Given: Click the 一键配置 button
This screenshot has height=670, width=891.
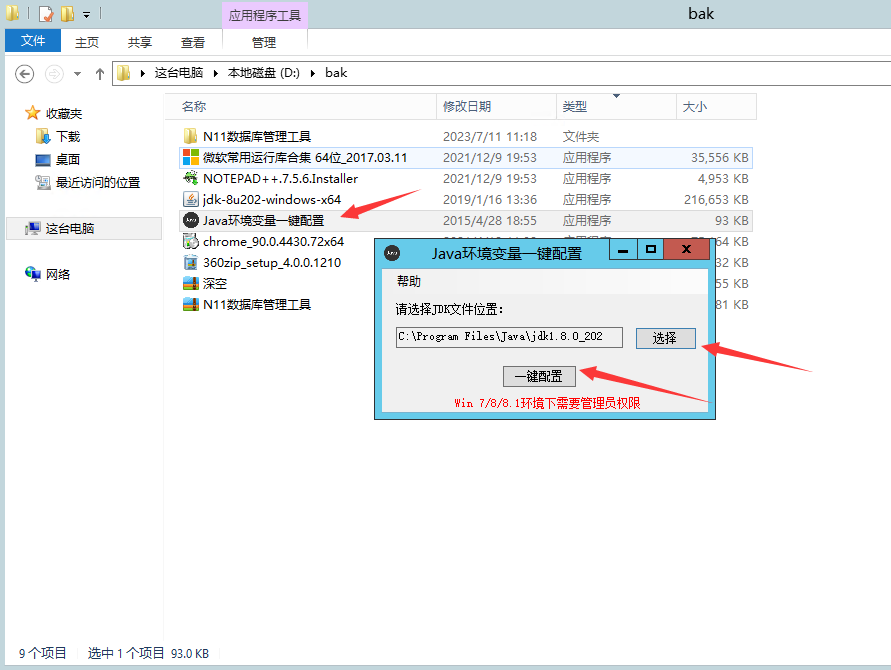Looking at the screenshot, I should pyautogui.click(x=538, y=375).
